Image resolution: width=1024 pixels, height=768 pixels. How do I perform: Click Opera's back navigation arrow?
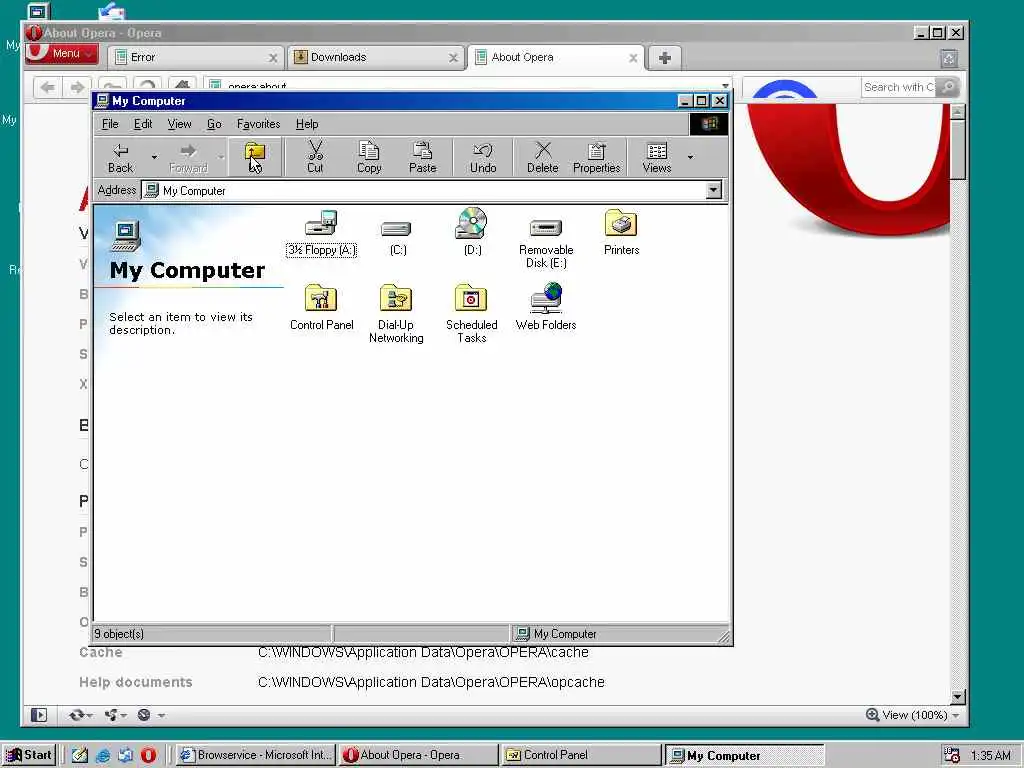click(48, 87)
